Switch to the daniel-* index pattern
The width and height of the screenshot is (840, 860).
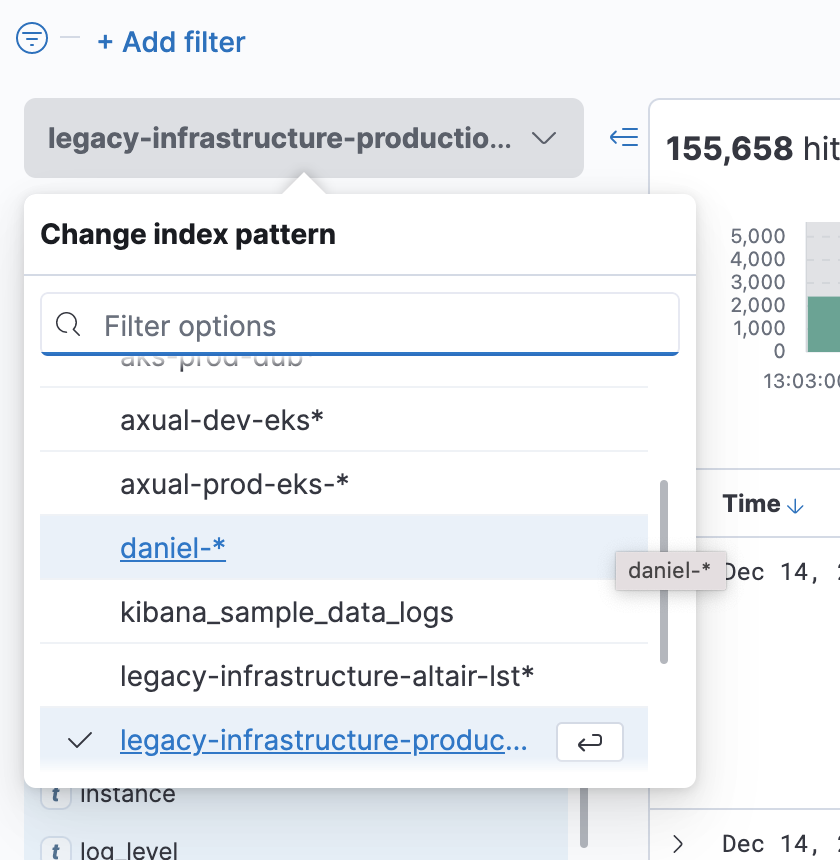point(173,548)
